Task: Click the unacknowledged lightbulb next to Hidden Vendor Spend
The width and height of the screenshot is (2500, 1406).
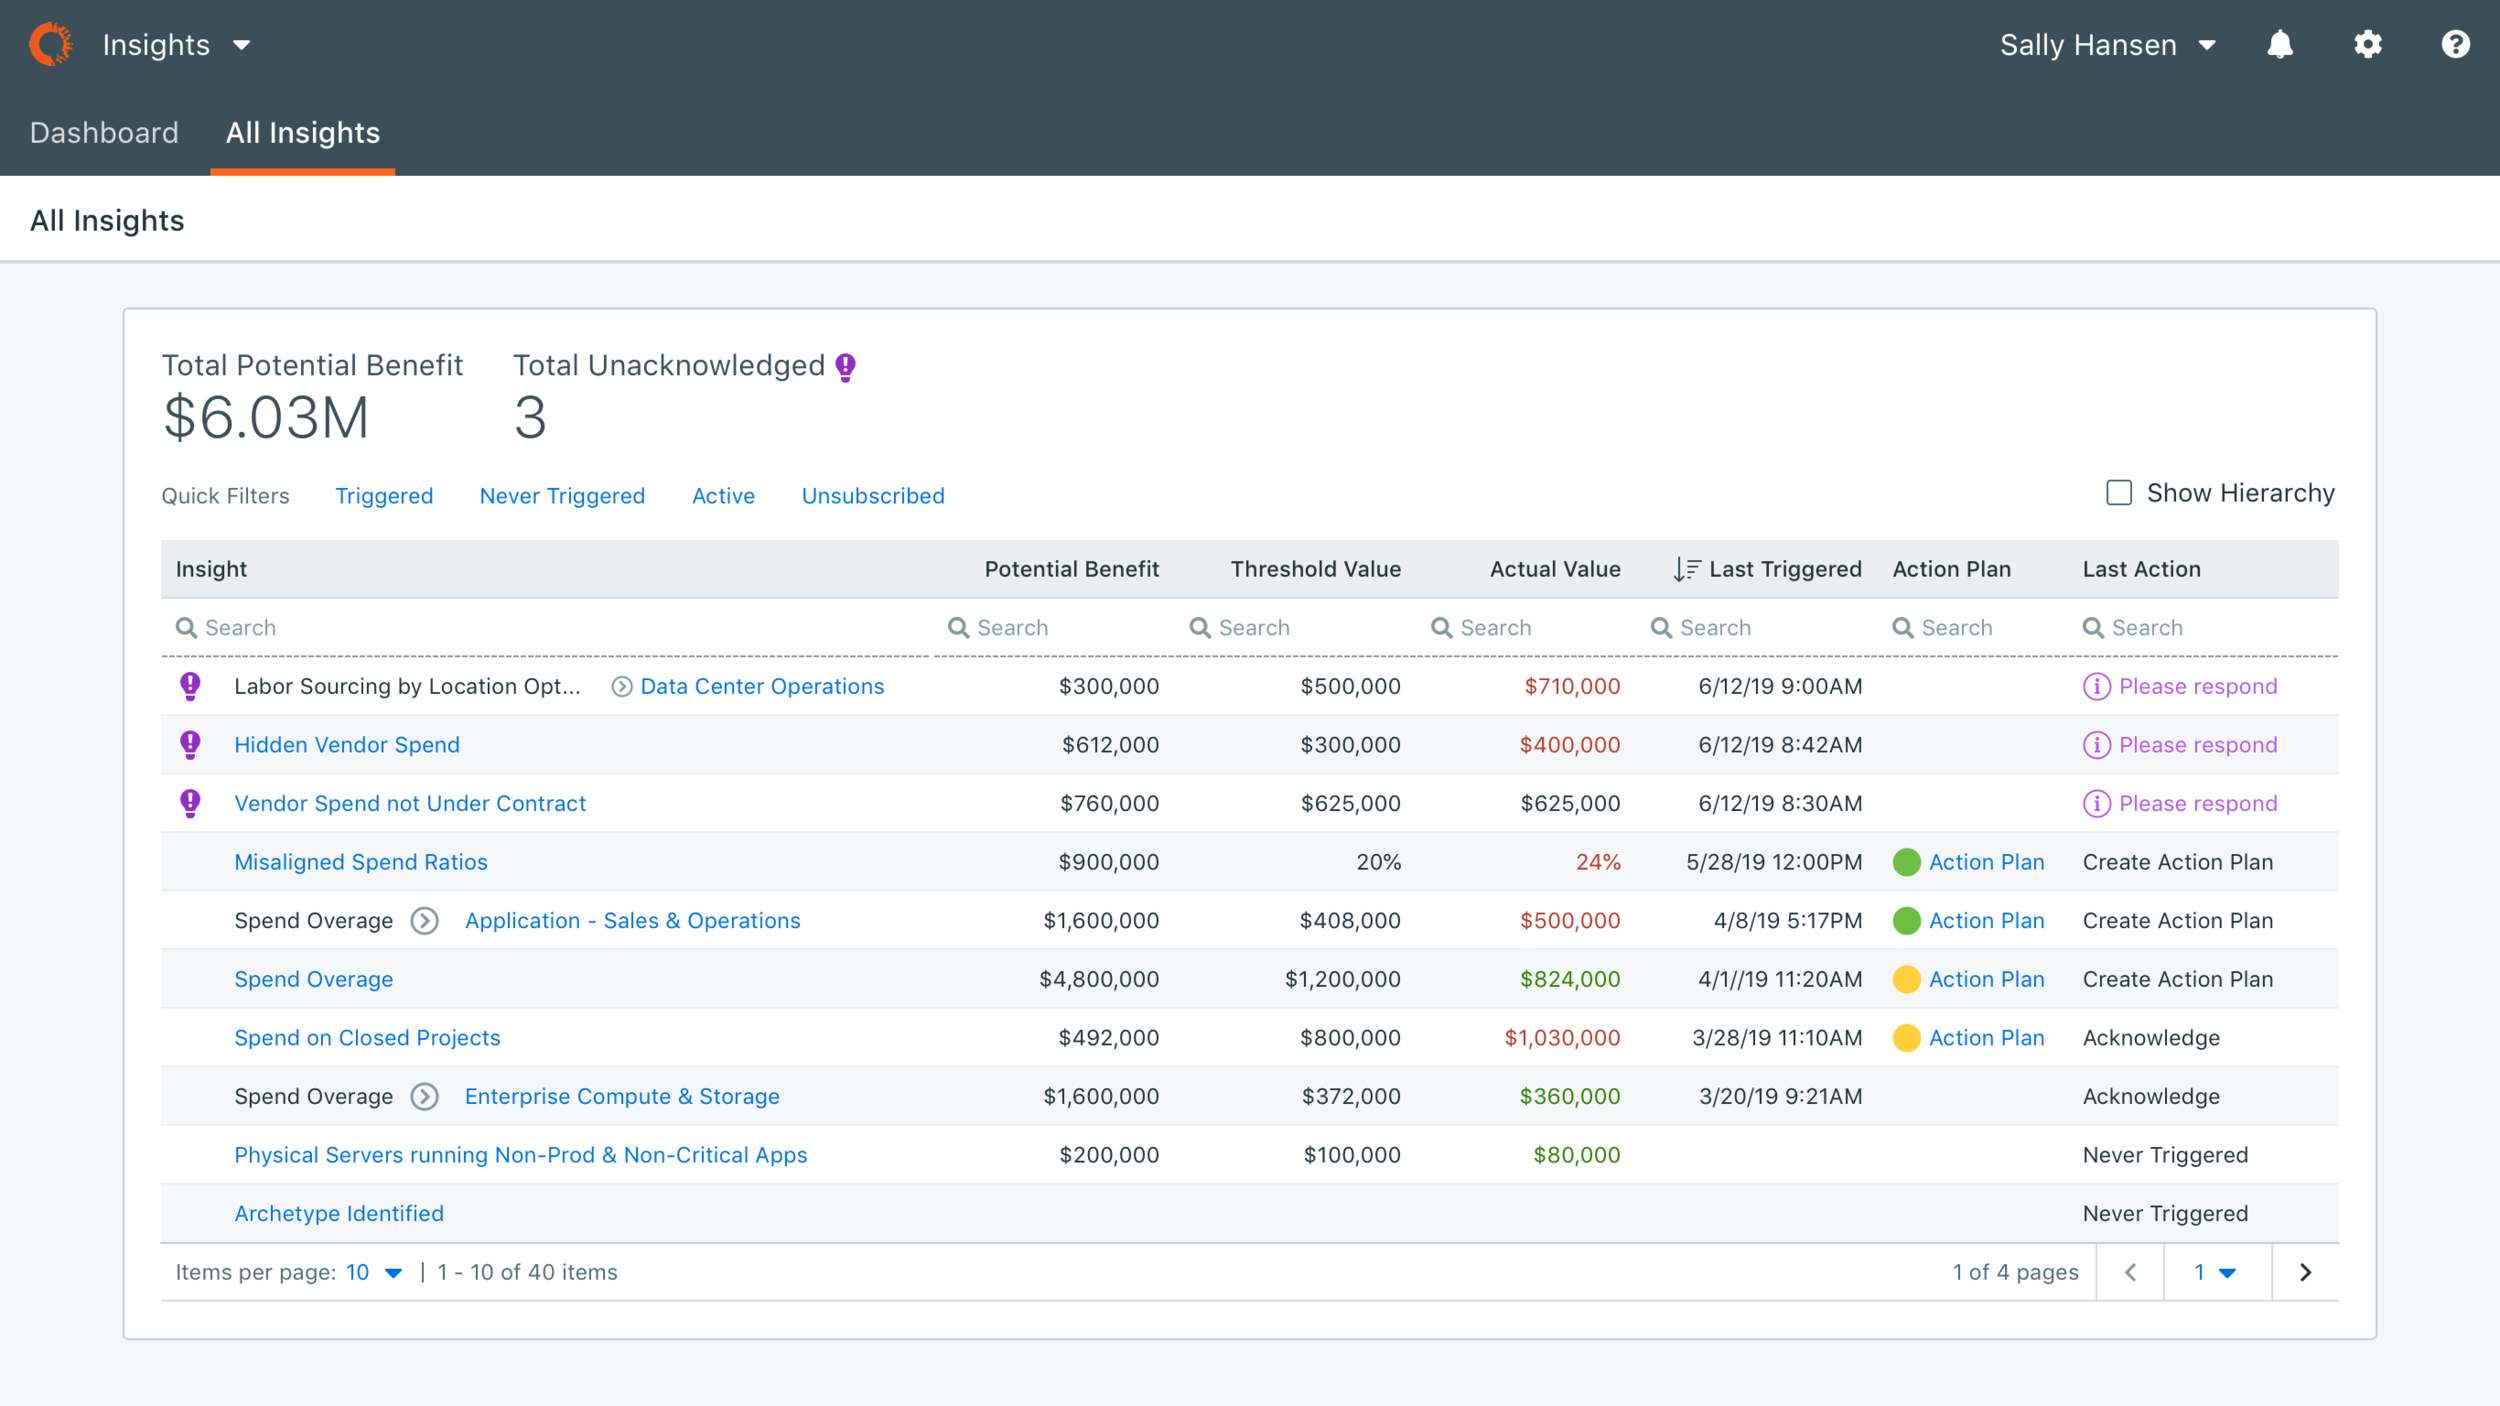Action: tap(190, 745)
